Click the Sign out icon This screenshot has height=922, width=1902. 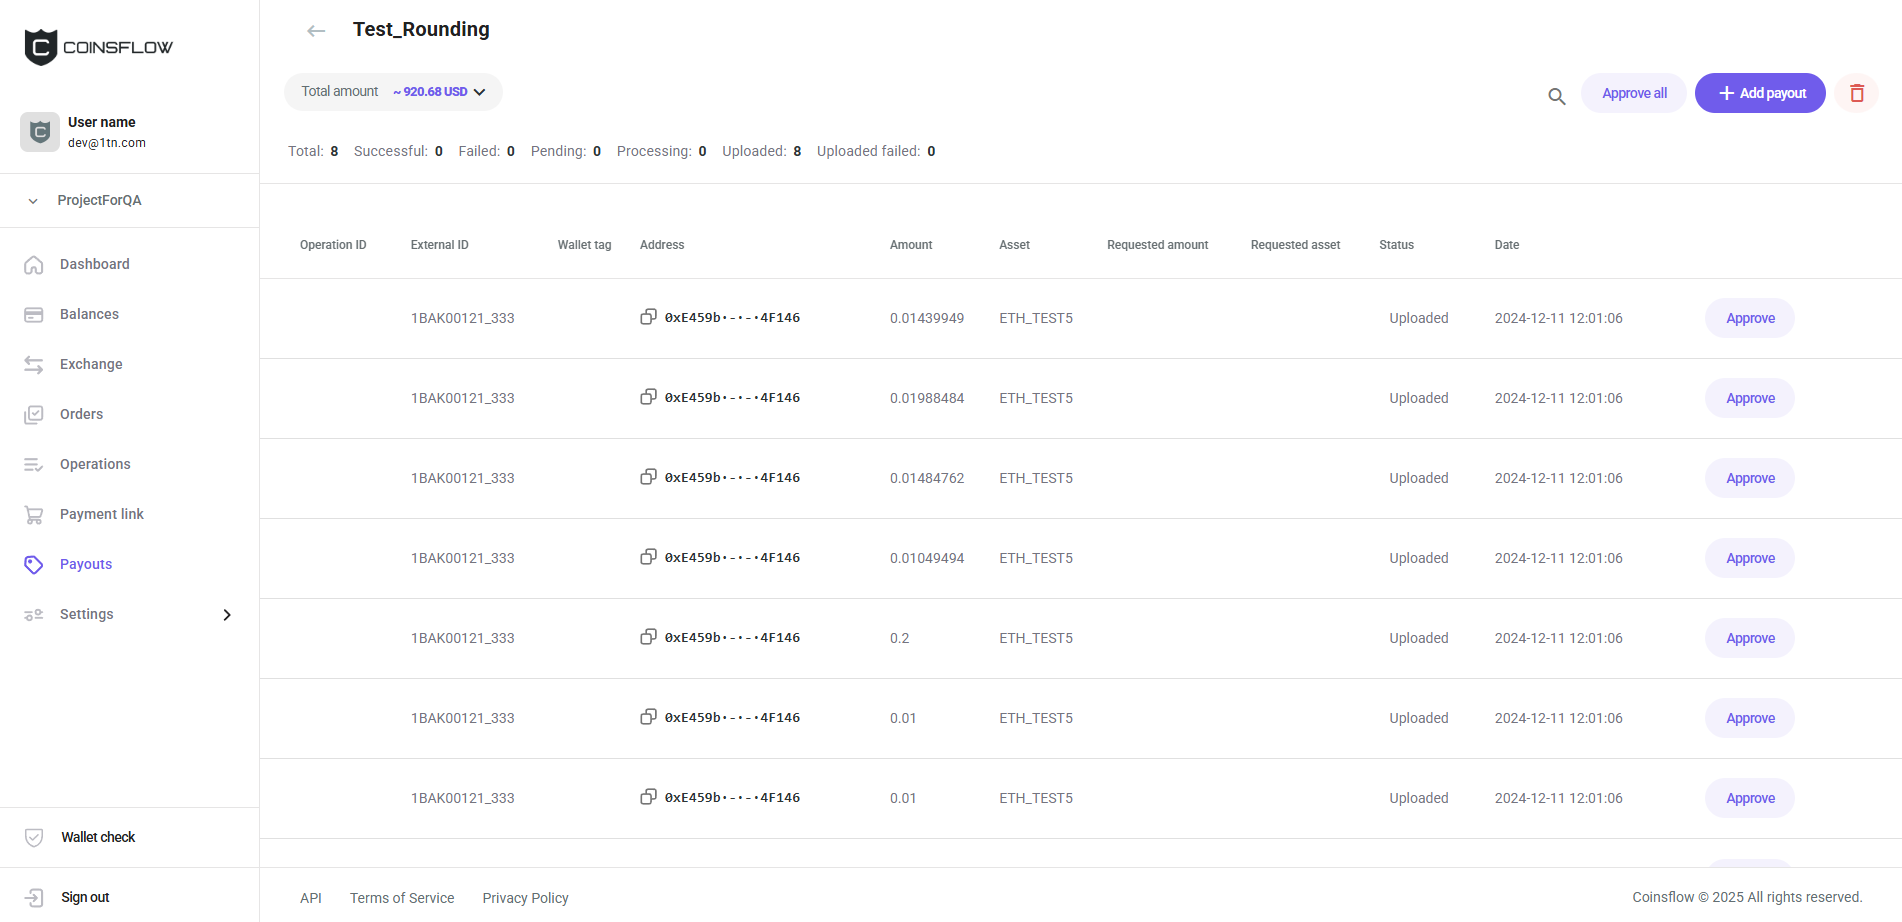34,897
